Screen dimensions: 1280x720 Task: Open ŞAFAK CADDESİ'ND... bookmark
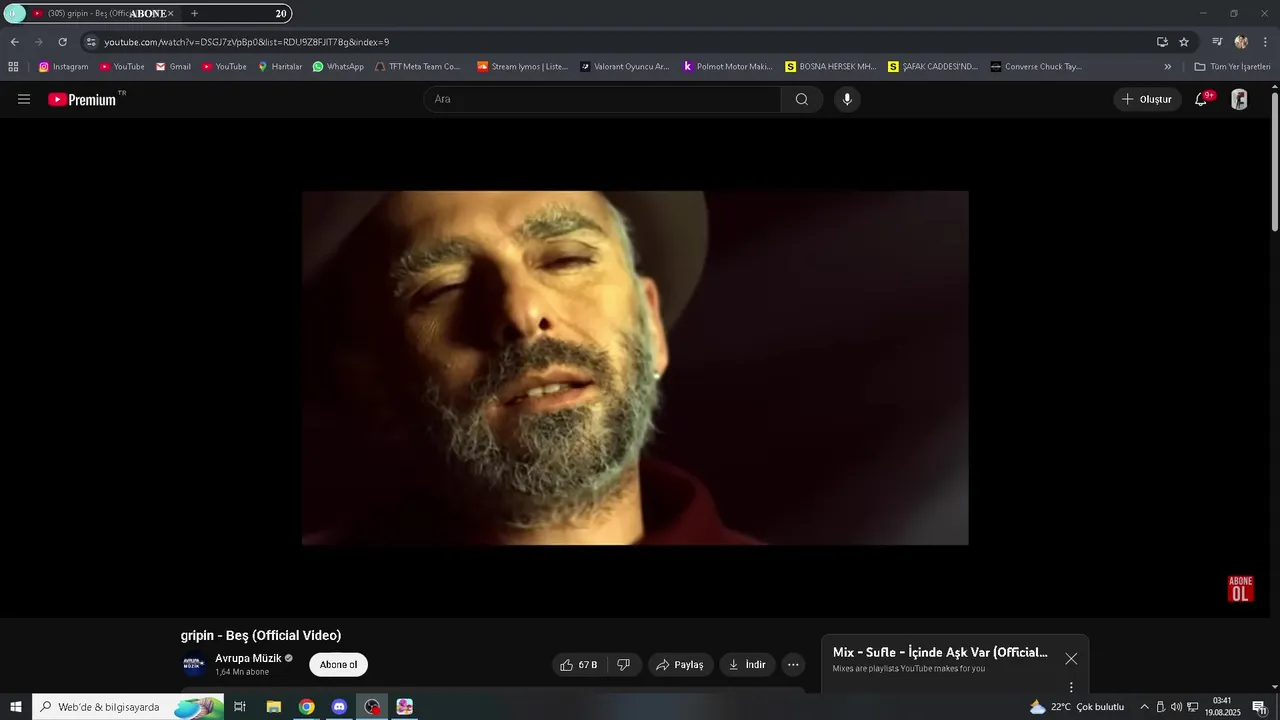tap(934, 67)
